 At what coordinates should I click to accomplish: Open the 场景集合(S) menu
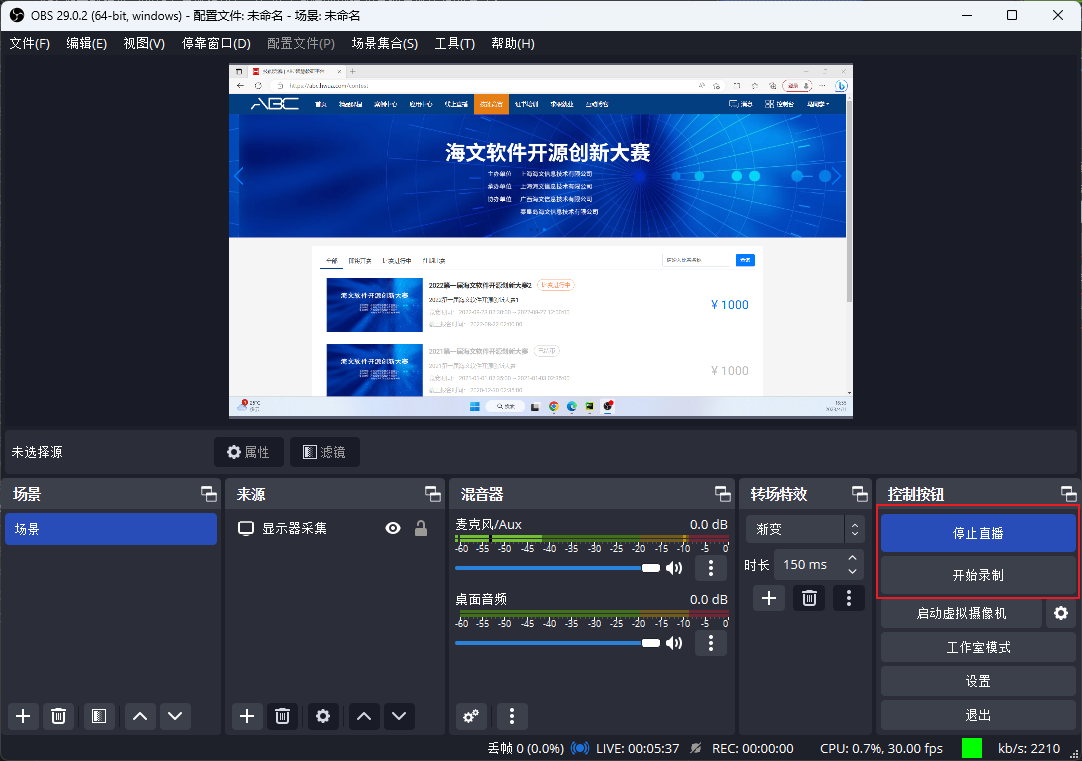click(385, 43)
